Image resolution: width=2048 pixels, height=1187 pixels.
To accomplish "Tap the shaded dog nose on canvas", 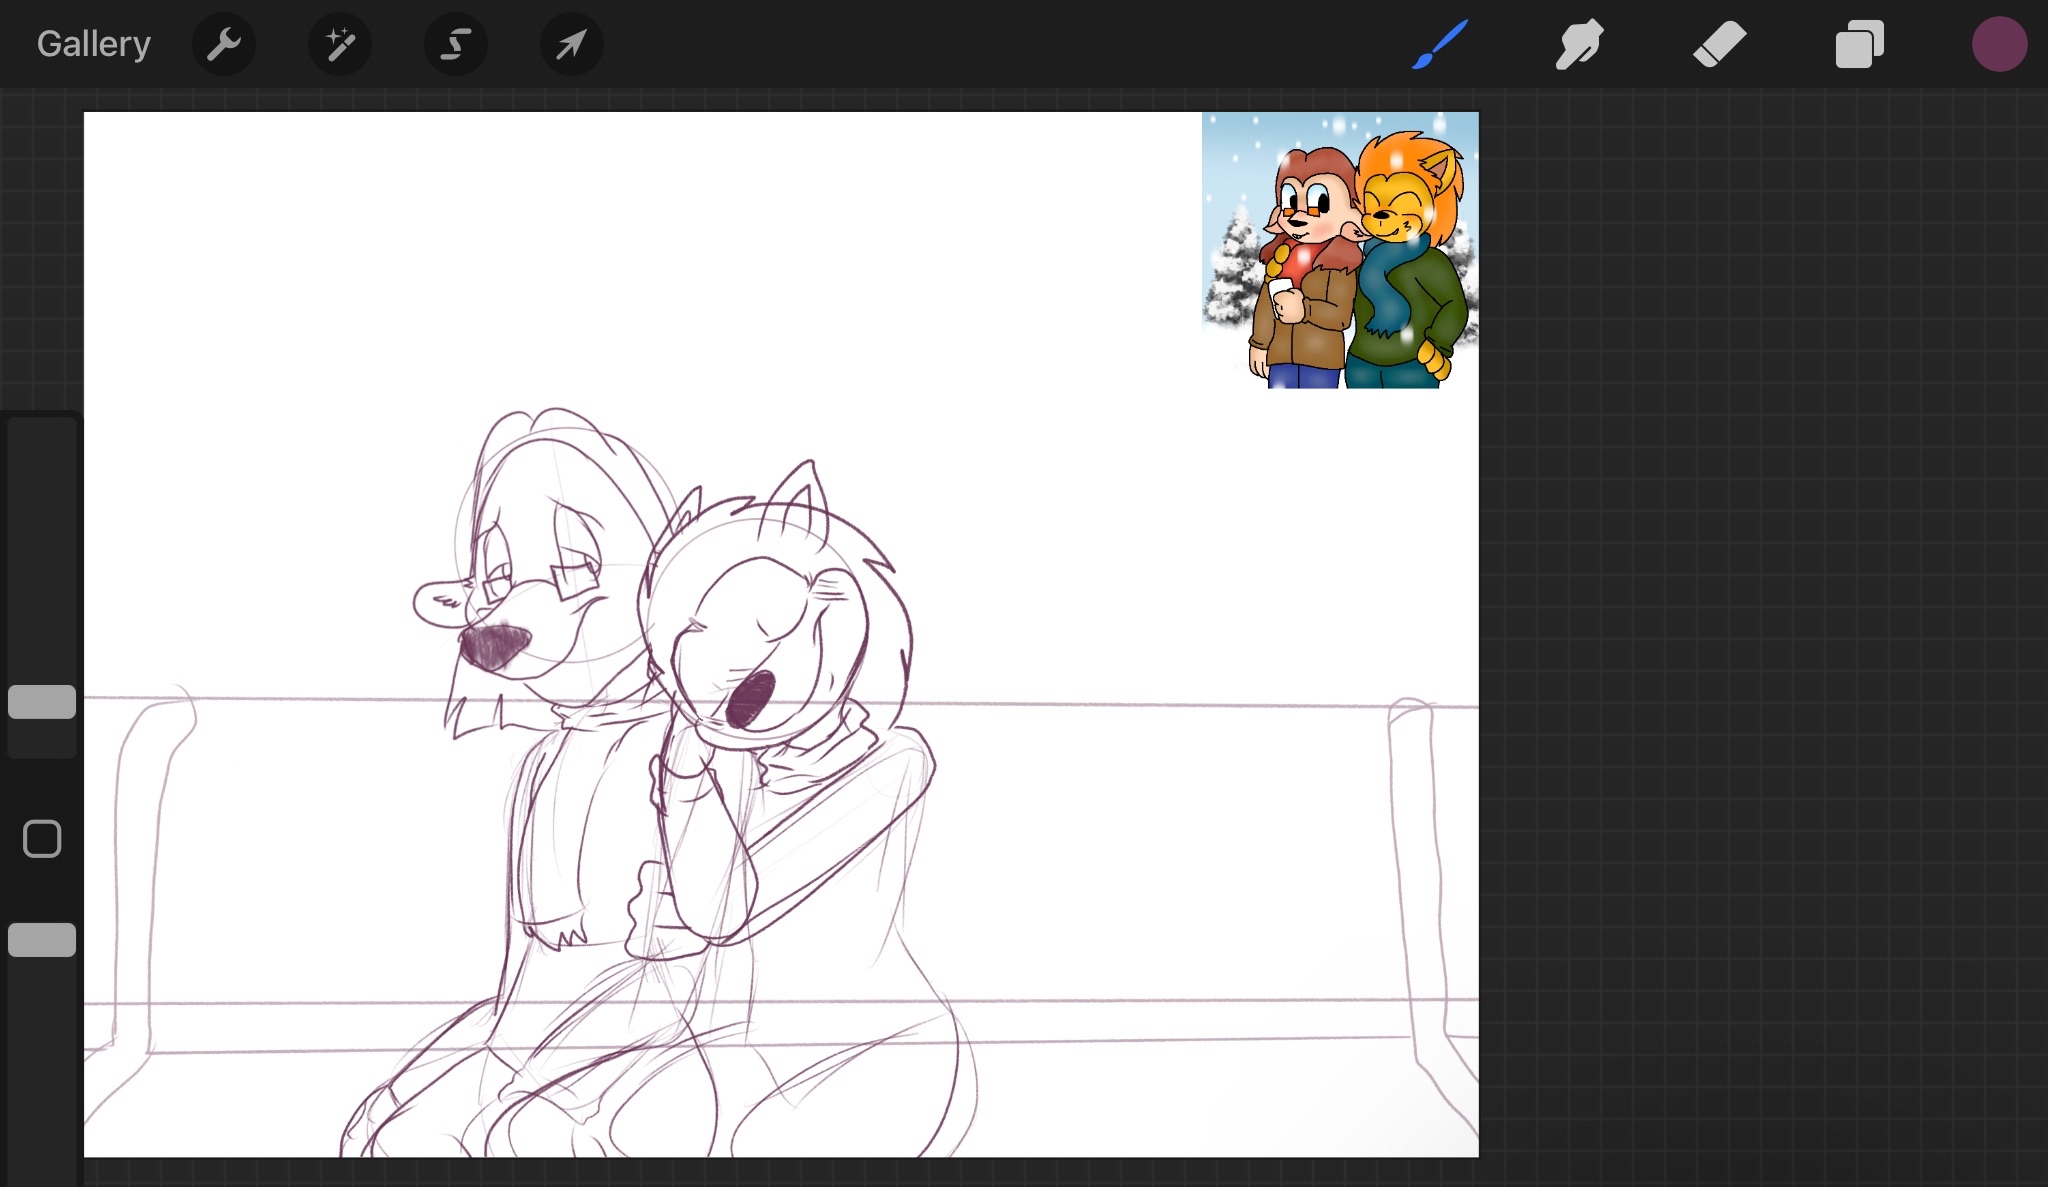I will pos(494,648).
